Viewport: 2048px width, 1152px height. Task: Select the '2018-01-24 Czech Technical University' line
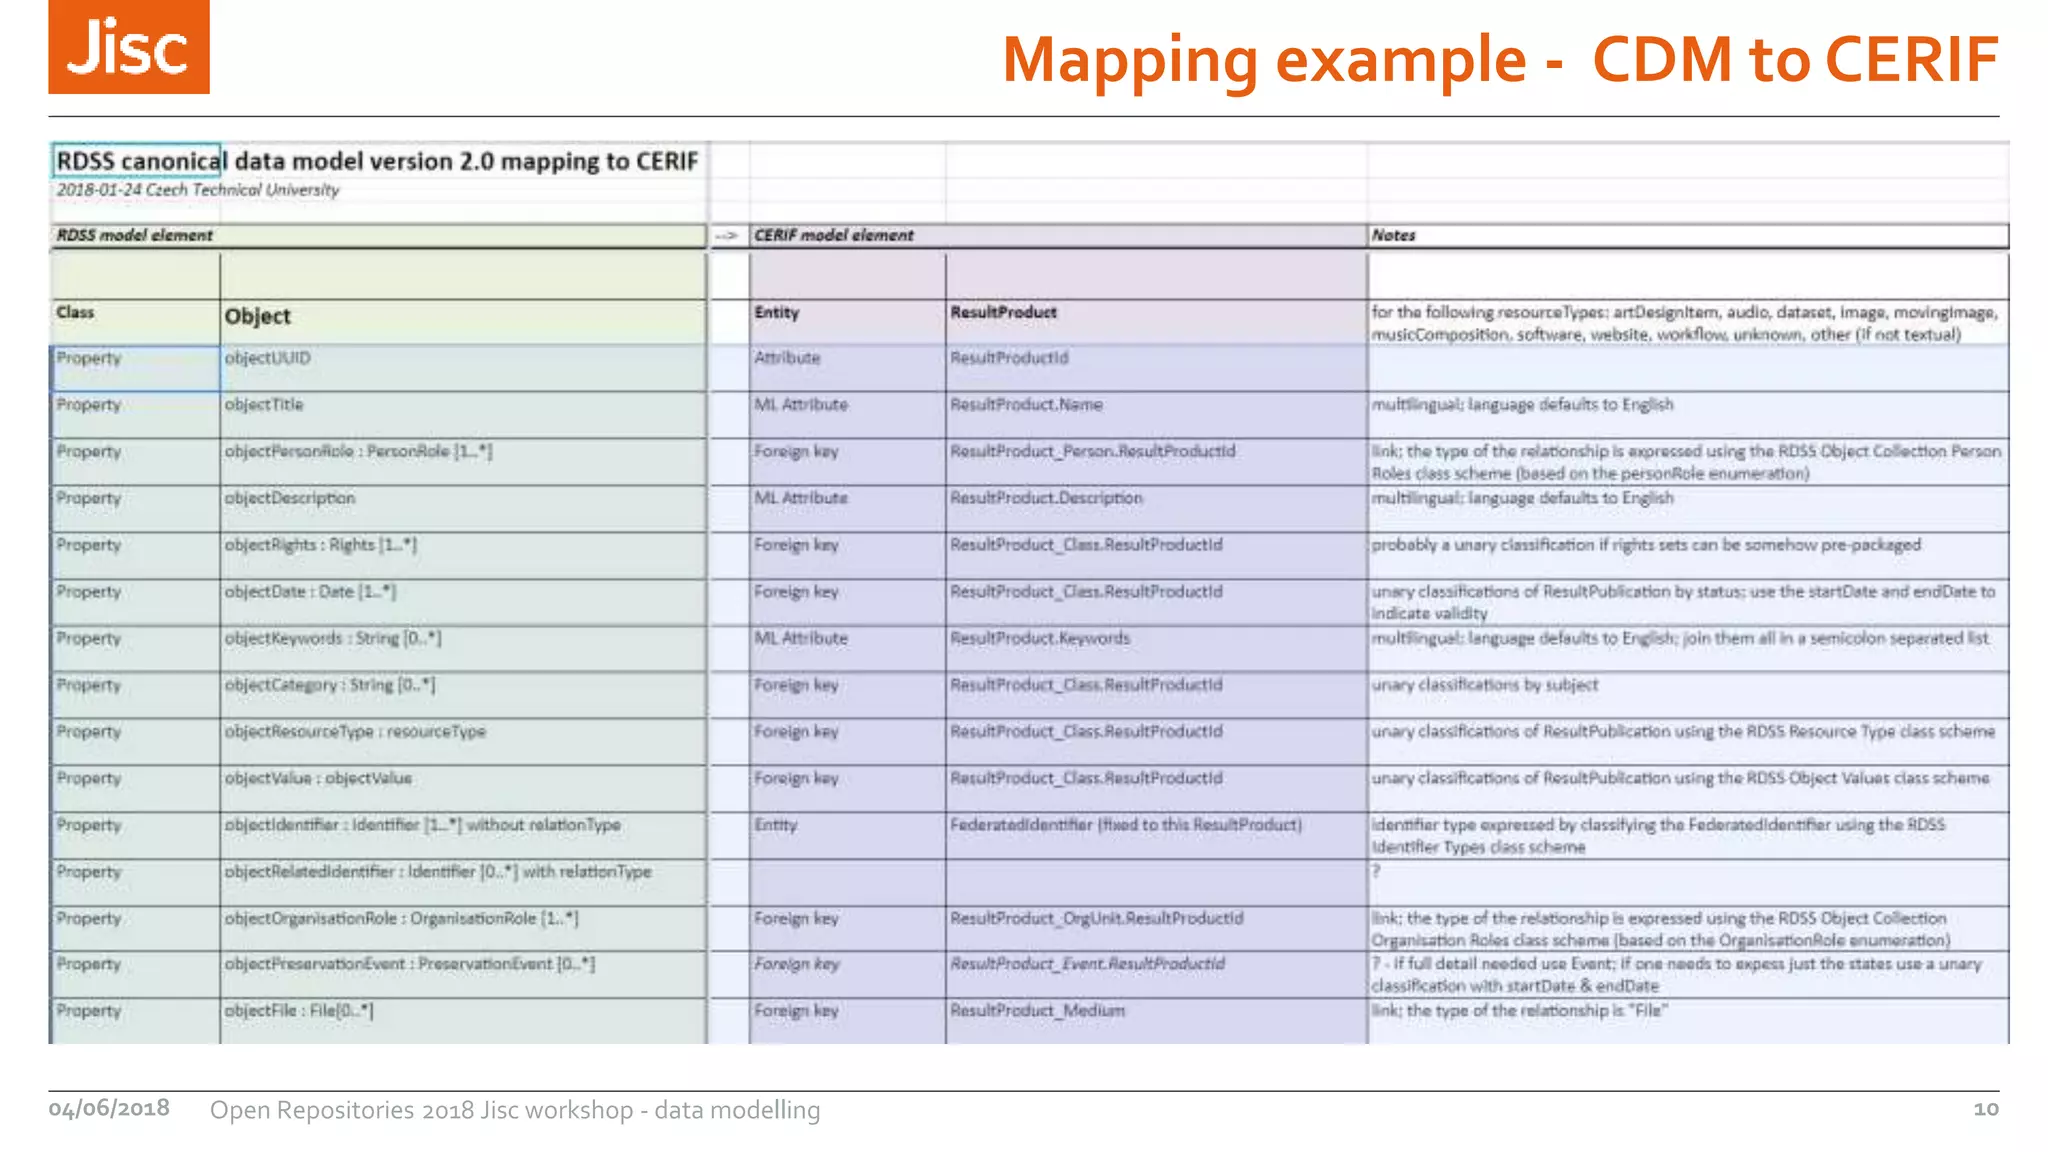click(198, 190)
